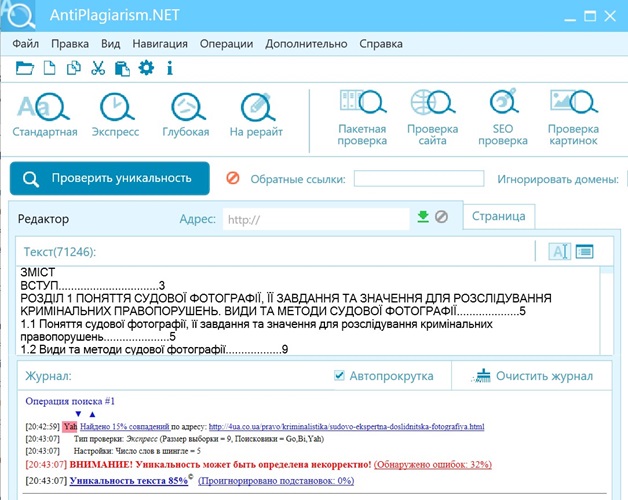Click Проигнорировано подстановок: 0% link
The image size is (628, 500).
pyautogui.click(x=276, y=480)
